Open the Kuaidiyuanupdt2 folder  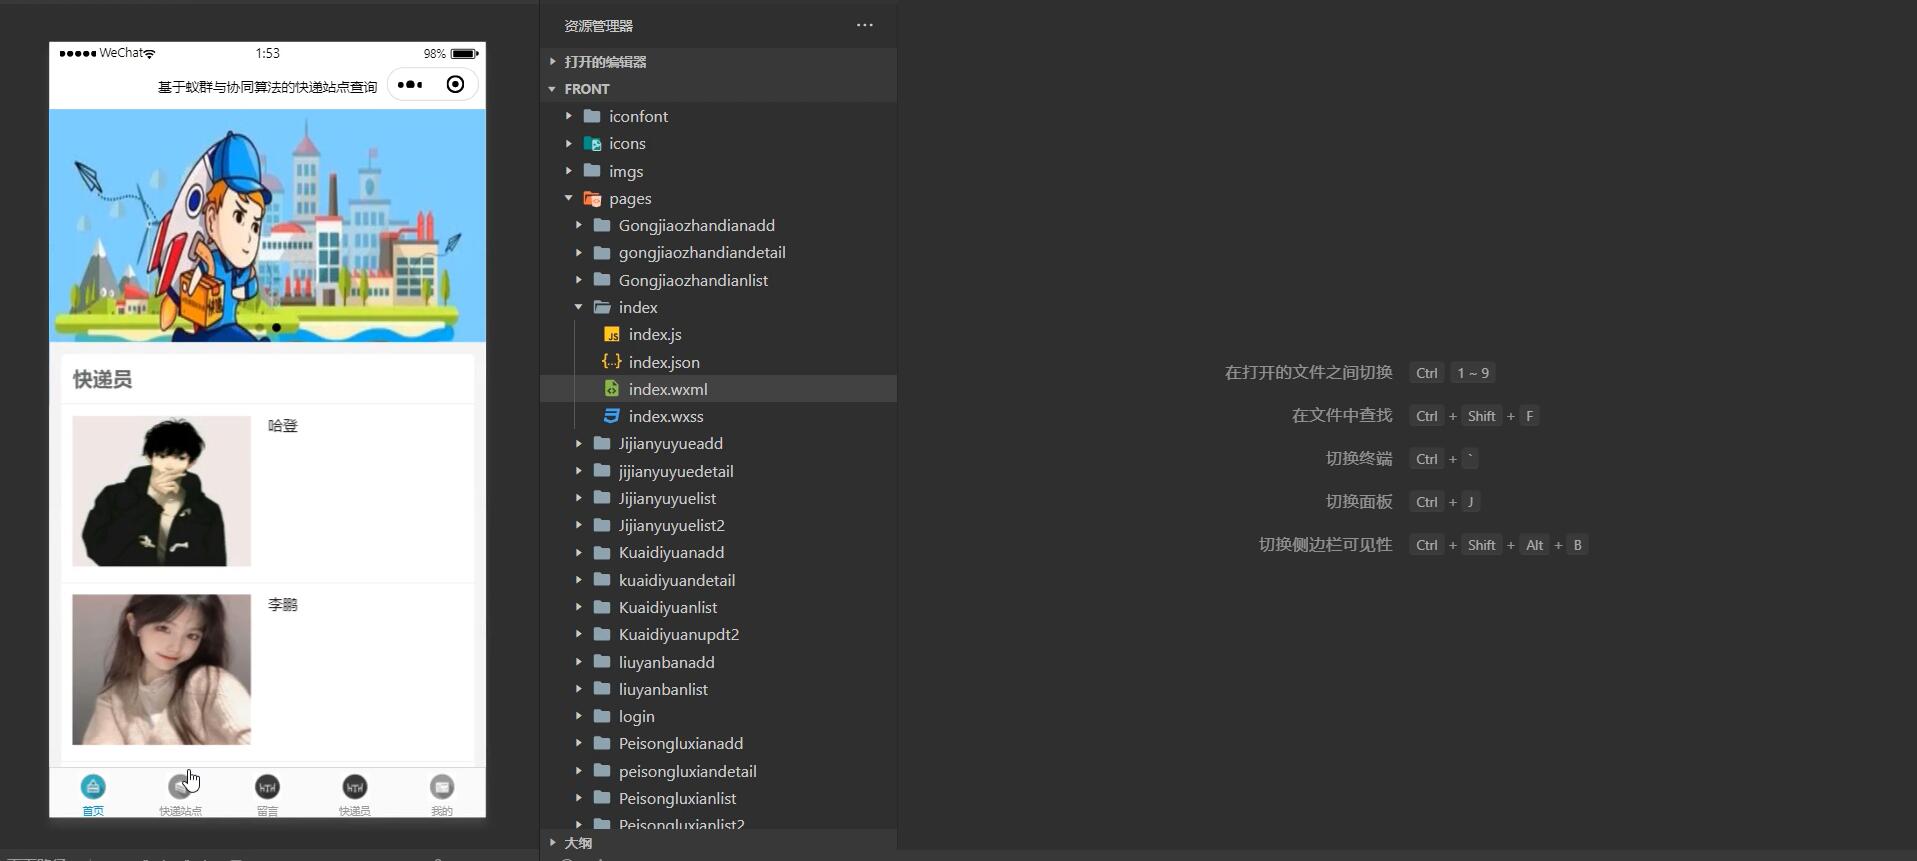(679, 634)
